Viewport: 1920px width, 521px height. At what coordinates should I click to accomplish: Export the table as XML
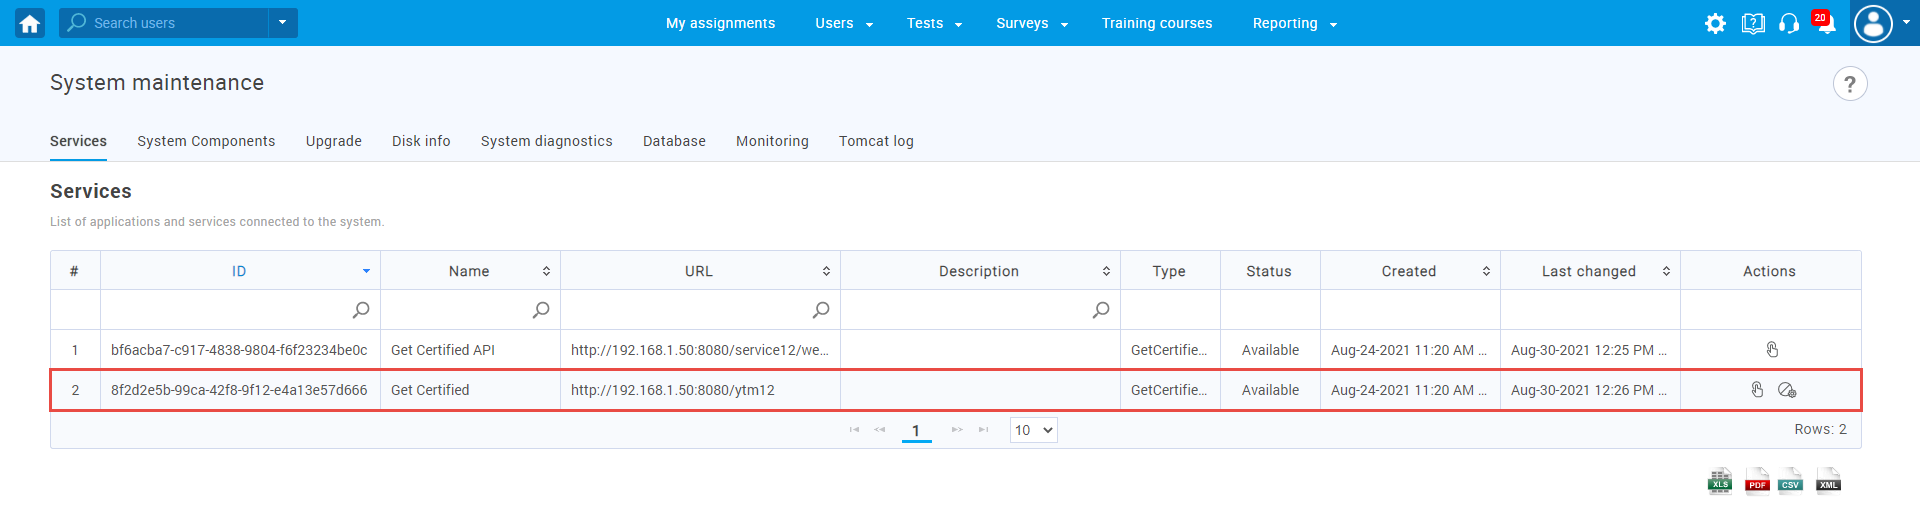pos(1828,481)
